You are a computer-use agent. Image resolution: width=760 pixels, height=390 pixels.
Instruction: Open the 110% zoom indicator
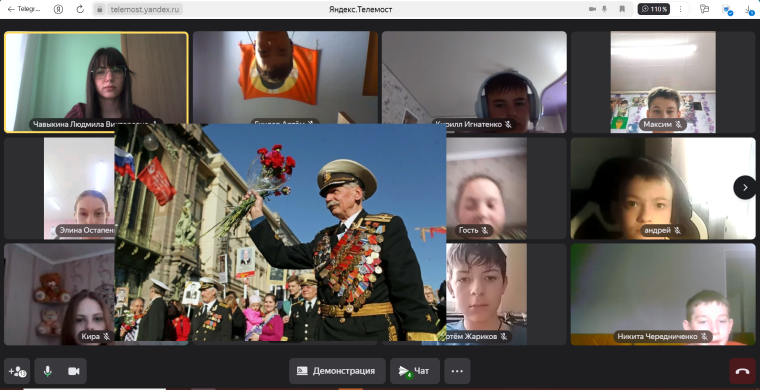point(653,9)
